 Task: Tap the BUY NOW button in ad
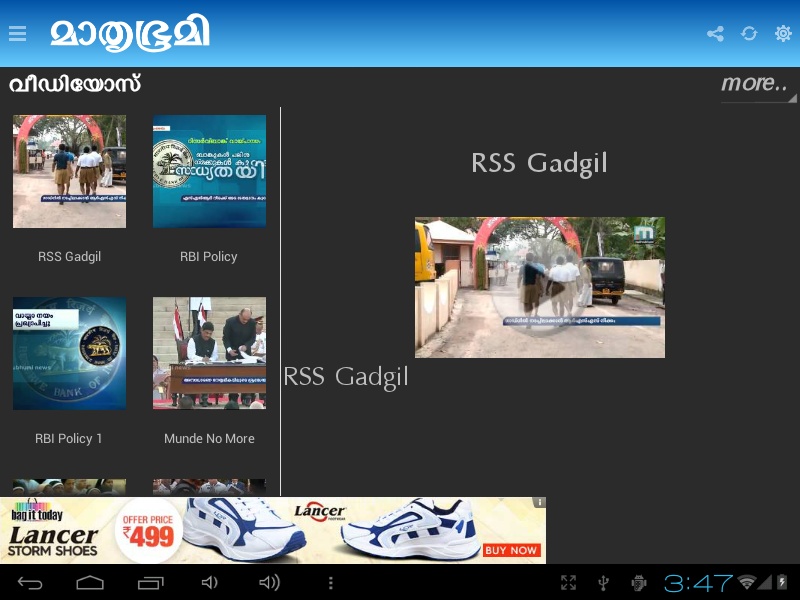[511, 551]
